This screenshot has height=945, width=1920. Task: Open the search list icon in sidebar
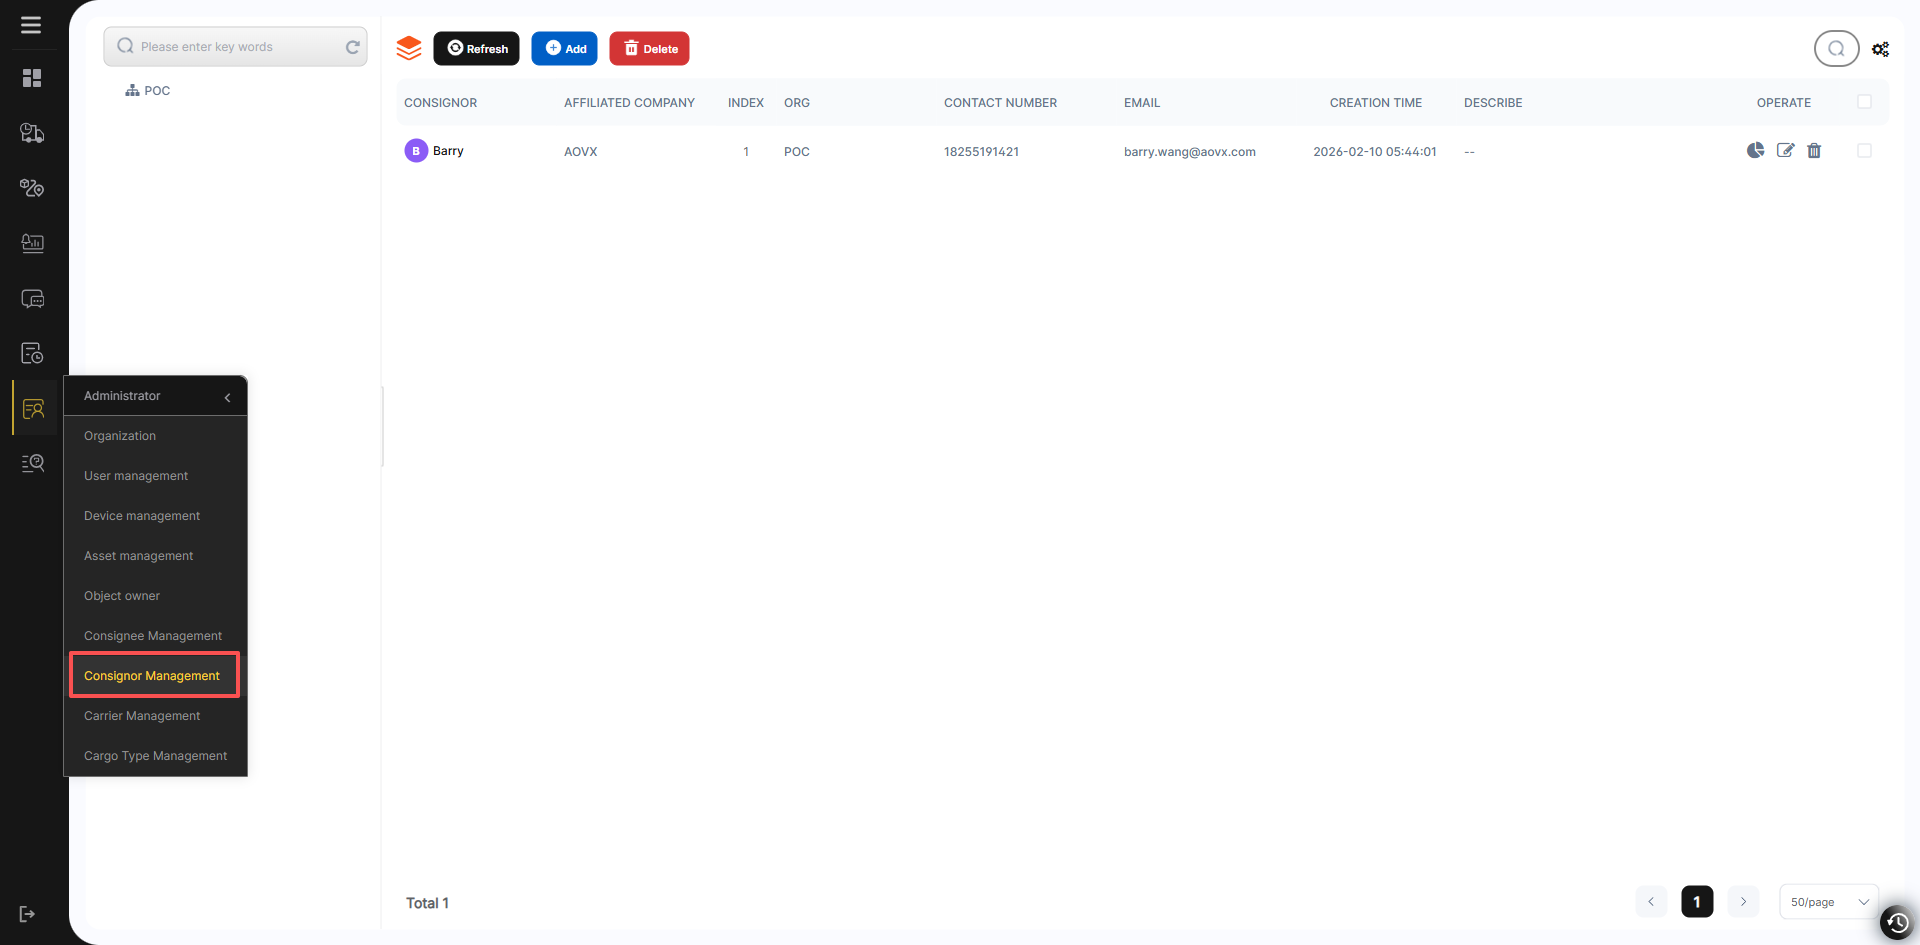tap(32, 463)
